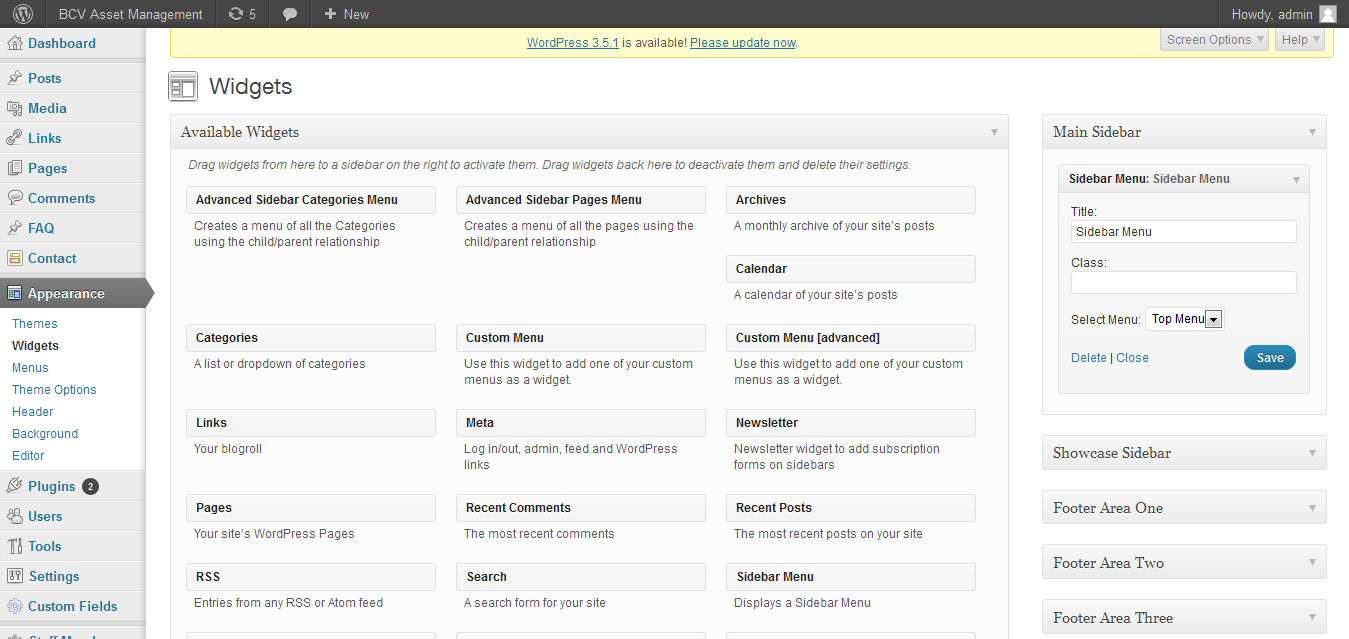Open the Widgets submenu item

tap(35, 346)
